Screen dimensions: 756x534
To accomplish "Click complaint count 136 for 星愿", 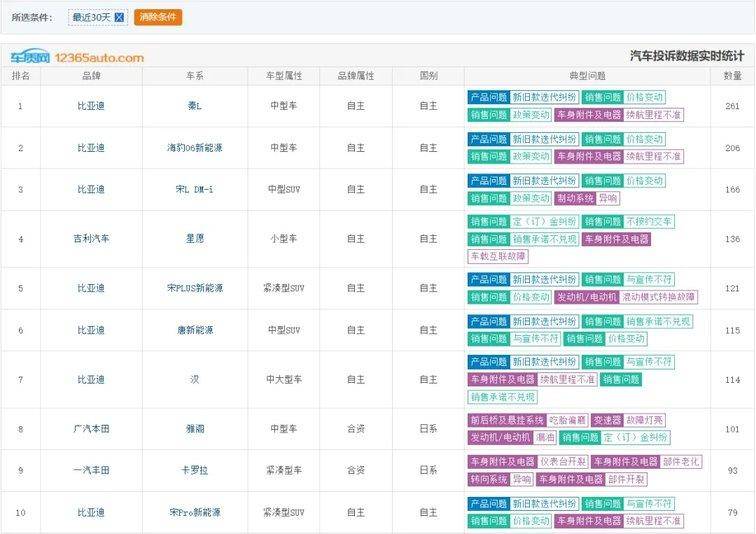I will [x=732, y=239].
